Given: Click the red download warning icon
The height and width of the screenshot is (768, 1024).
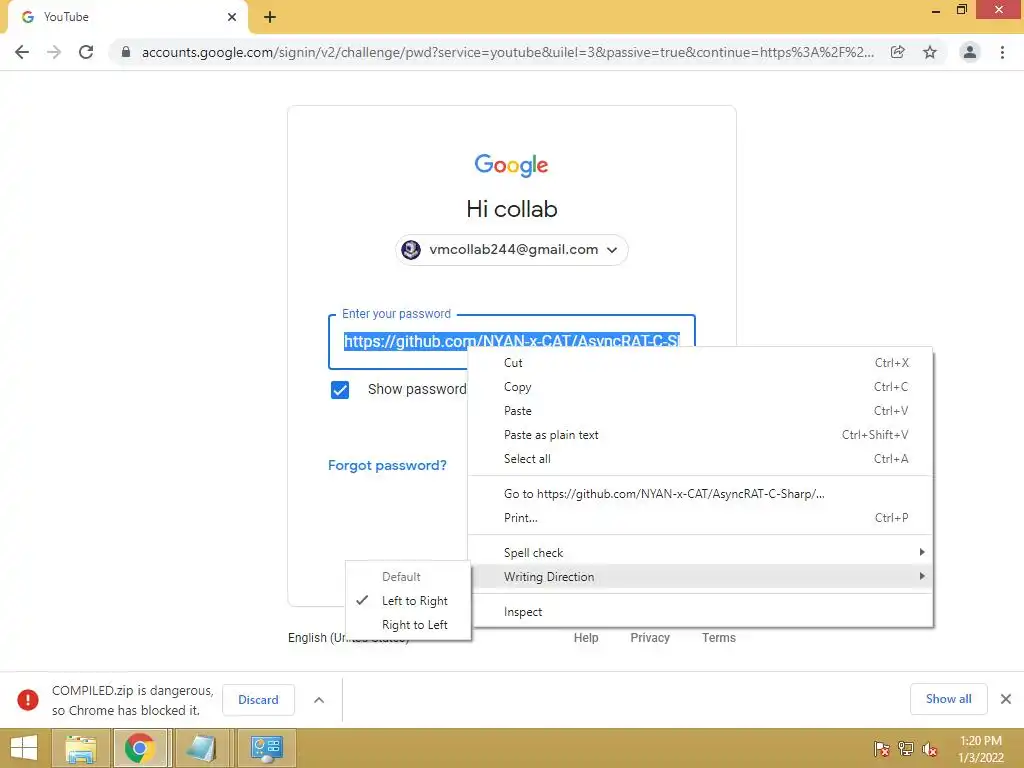Looking at the screenshot, I should click(x=27, y=700).
